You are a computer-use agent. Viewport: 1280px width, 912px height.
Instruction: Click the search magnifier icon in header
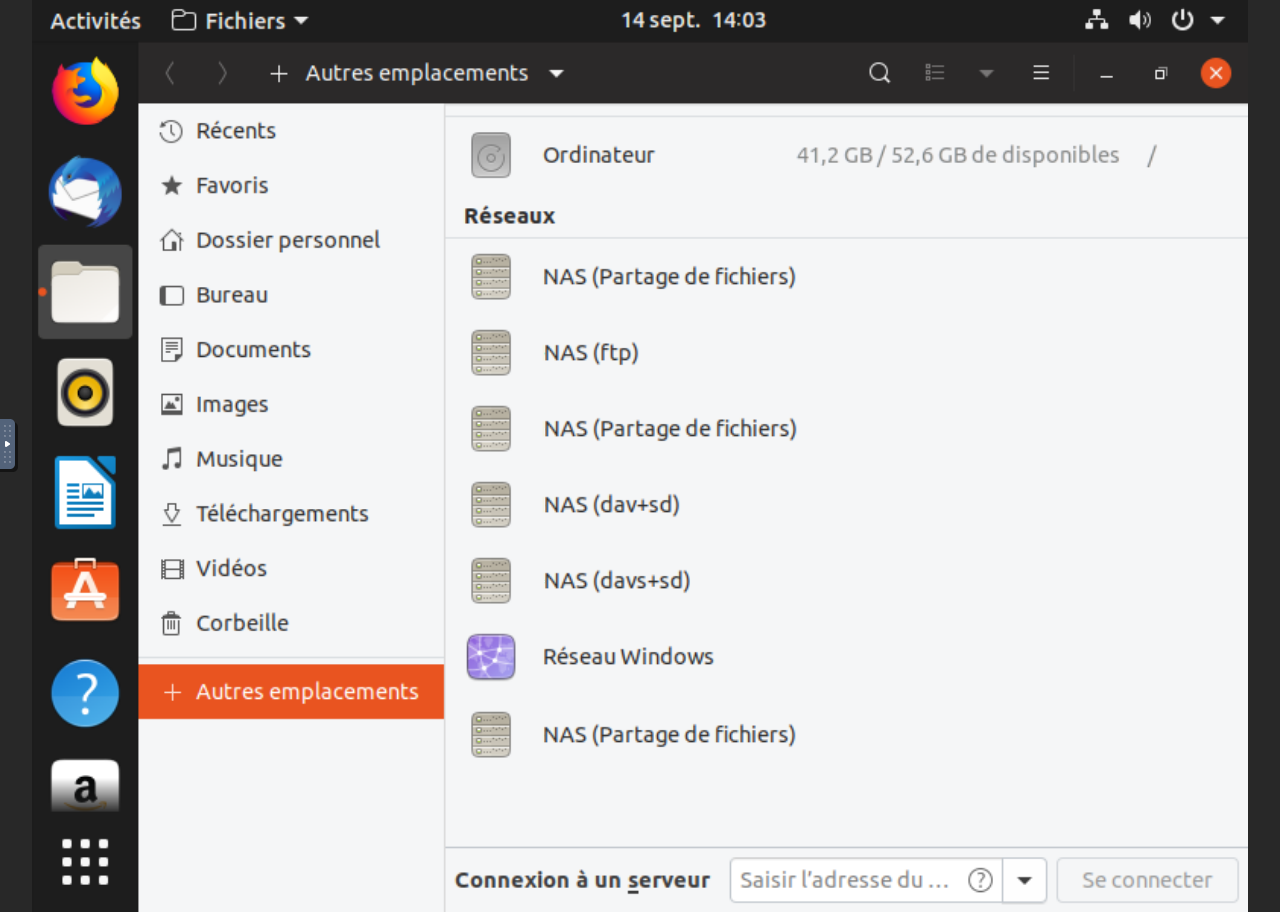pos(879,73)
